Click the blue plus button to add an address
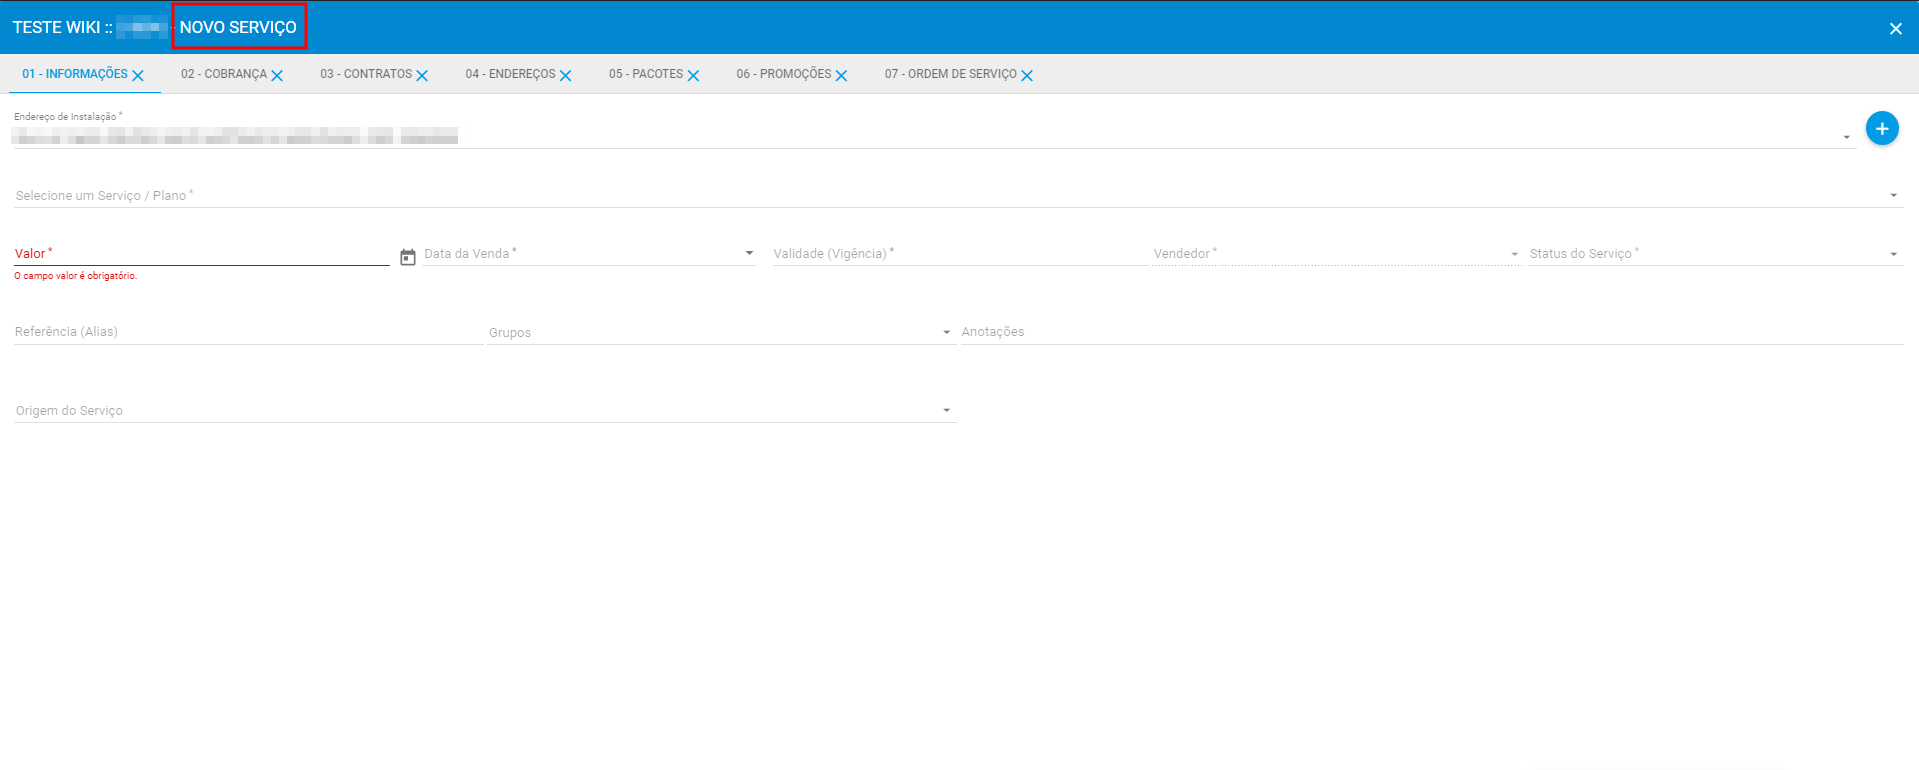The image size is (1919, 770). [x=1882, y=129]
